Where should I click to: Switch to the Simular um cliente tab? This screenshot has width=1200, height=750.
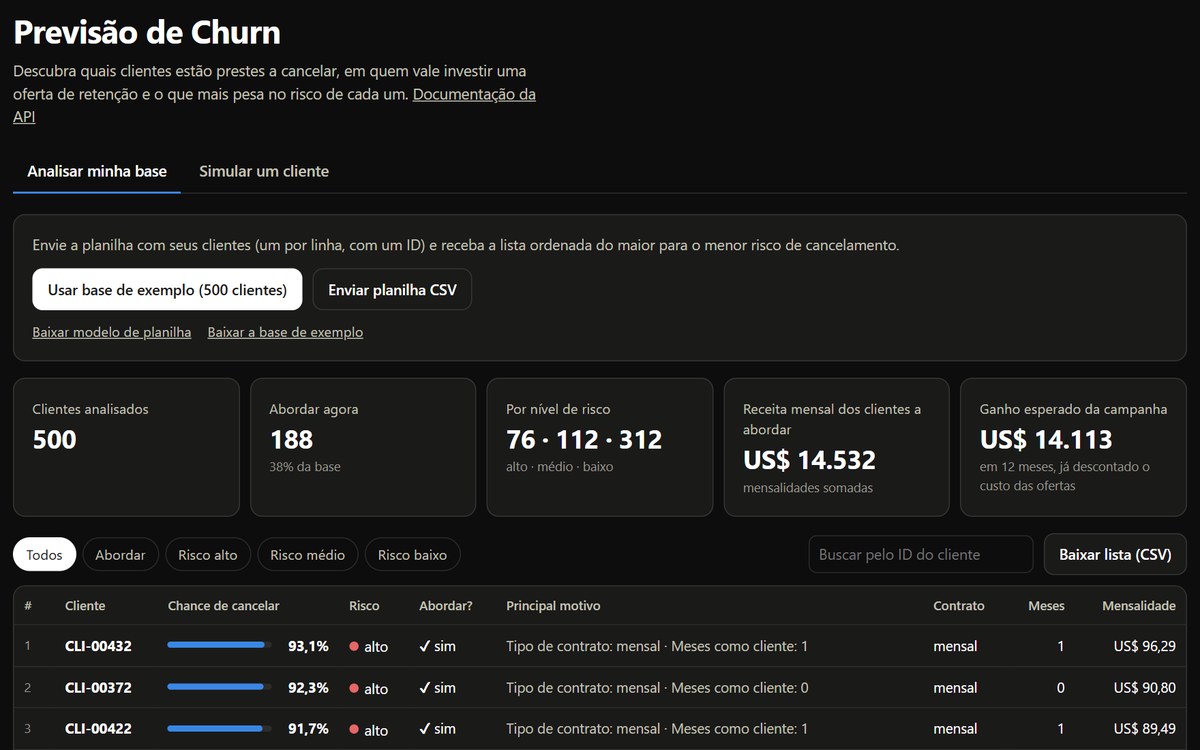264,171
